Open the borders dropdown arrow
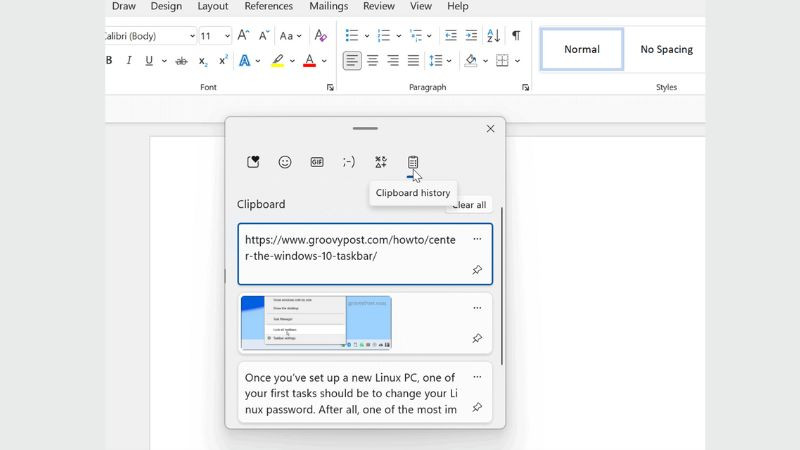The width and height of the screenshot is (800, 450). pos(517,61)
